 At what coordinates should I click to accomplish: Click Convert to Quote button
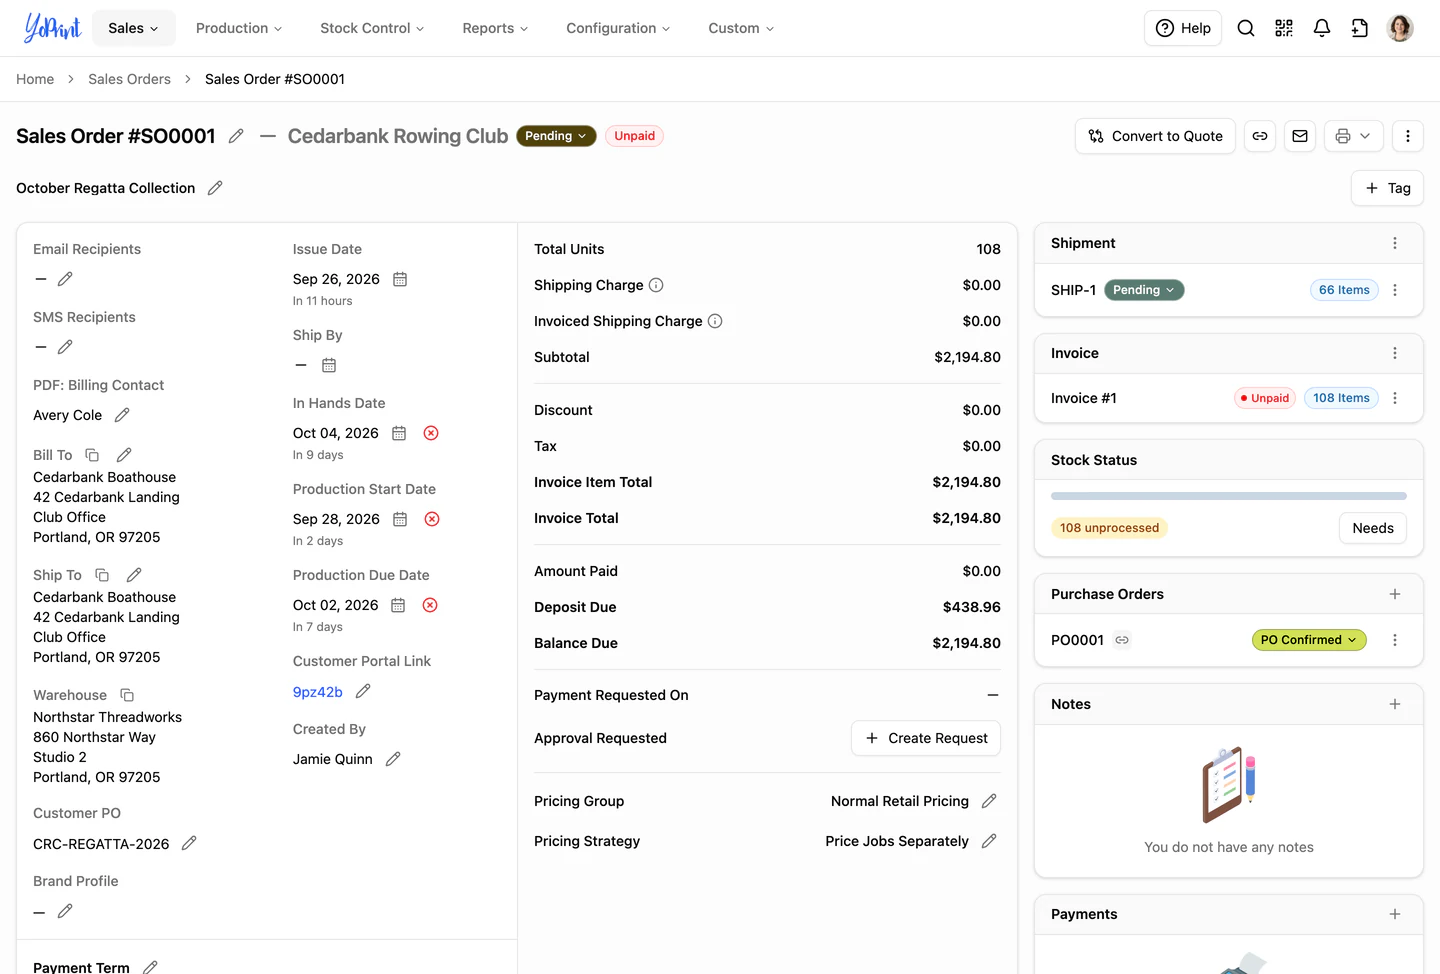click(1155, 136)
